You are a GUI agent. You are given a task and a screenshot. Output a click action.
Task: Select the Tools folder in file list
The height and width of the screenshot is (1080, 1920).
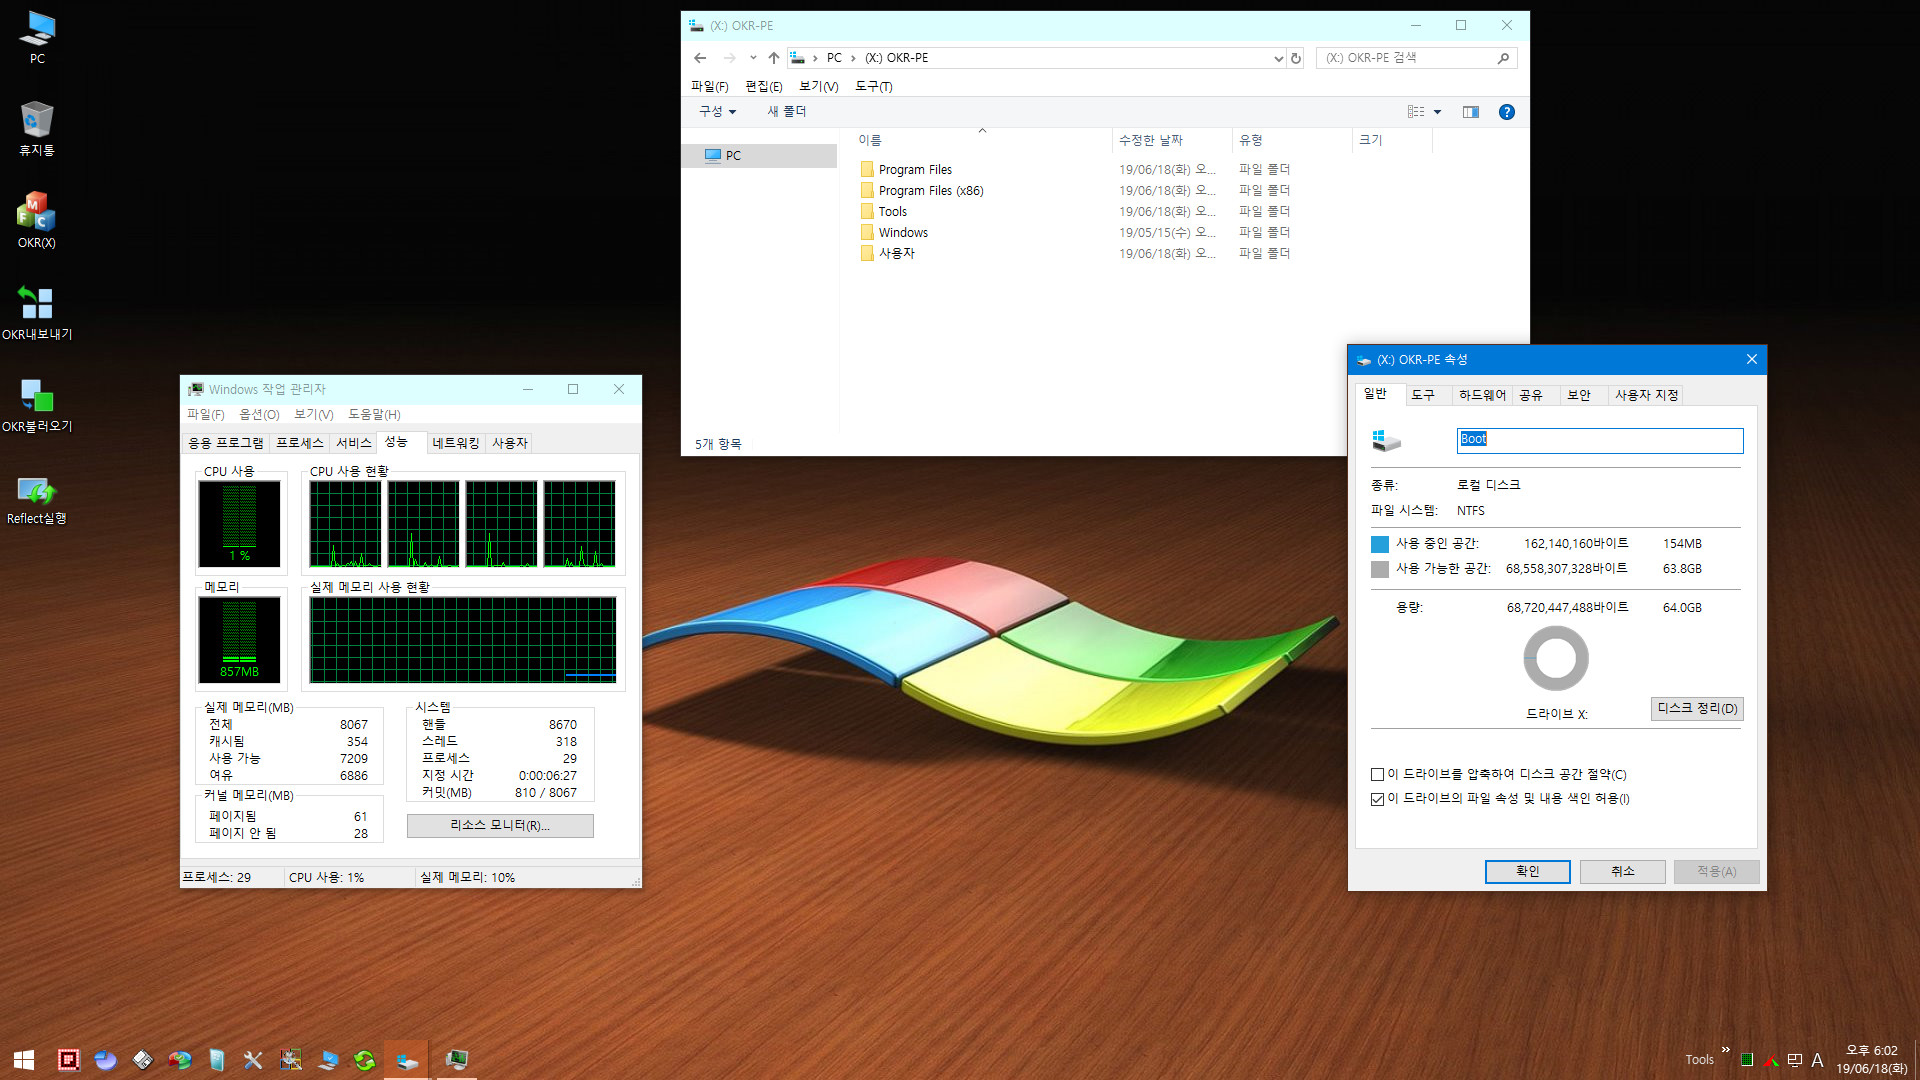point(893,212)
